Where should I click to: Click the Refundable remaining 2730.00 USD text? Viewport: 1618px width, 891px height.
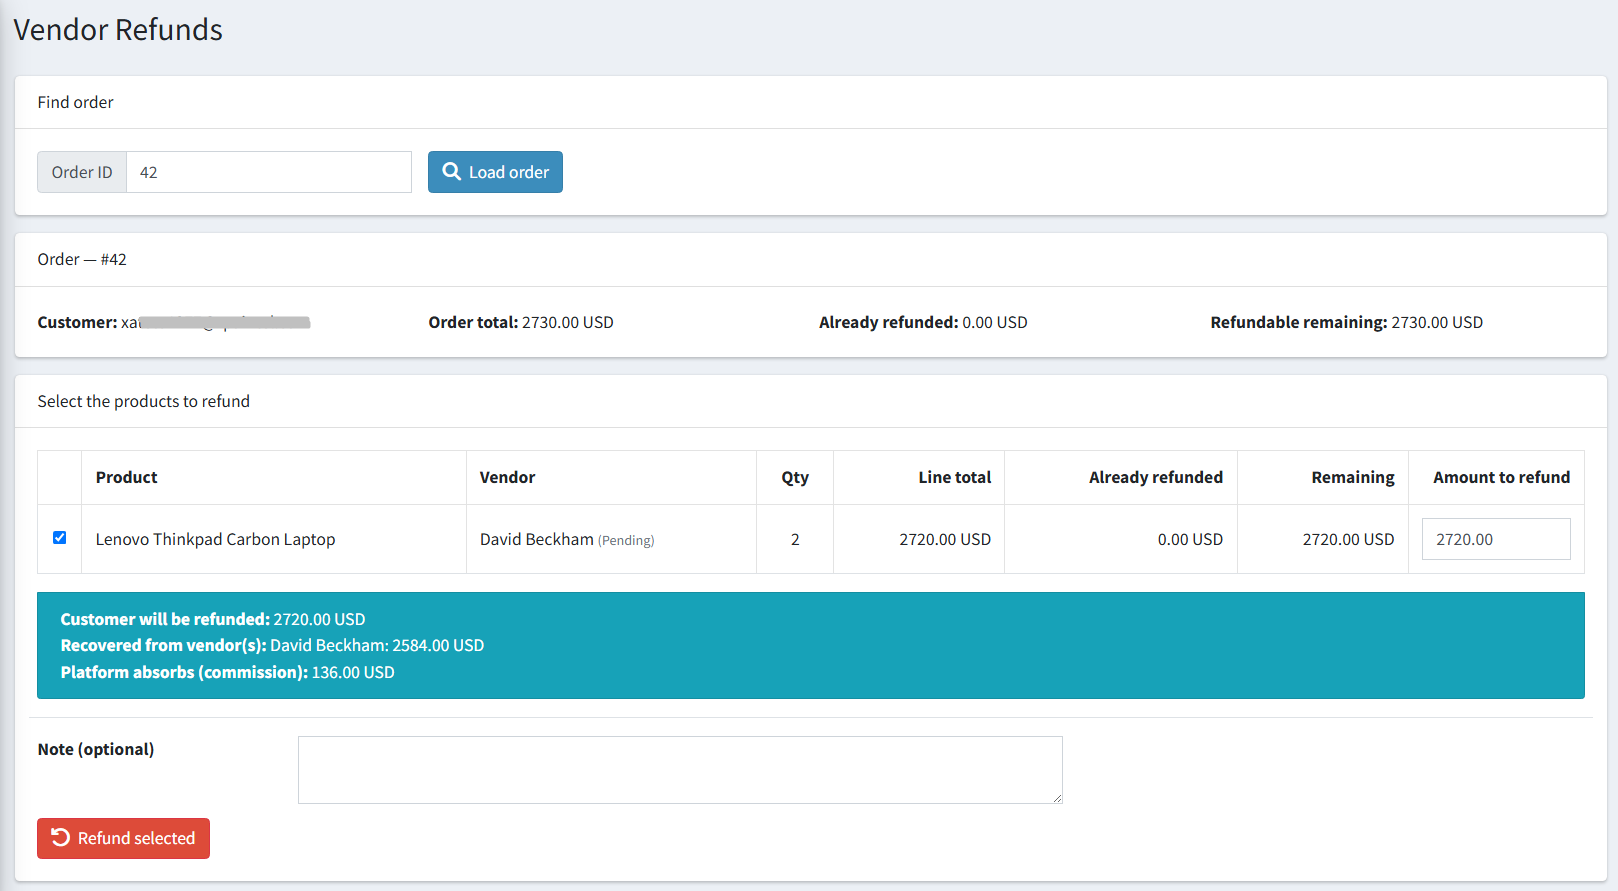[1347, 322]
